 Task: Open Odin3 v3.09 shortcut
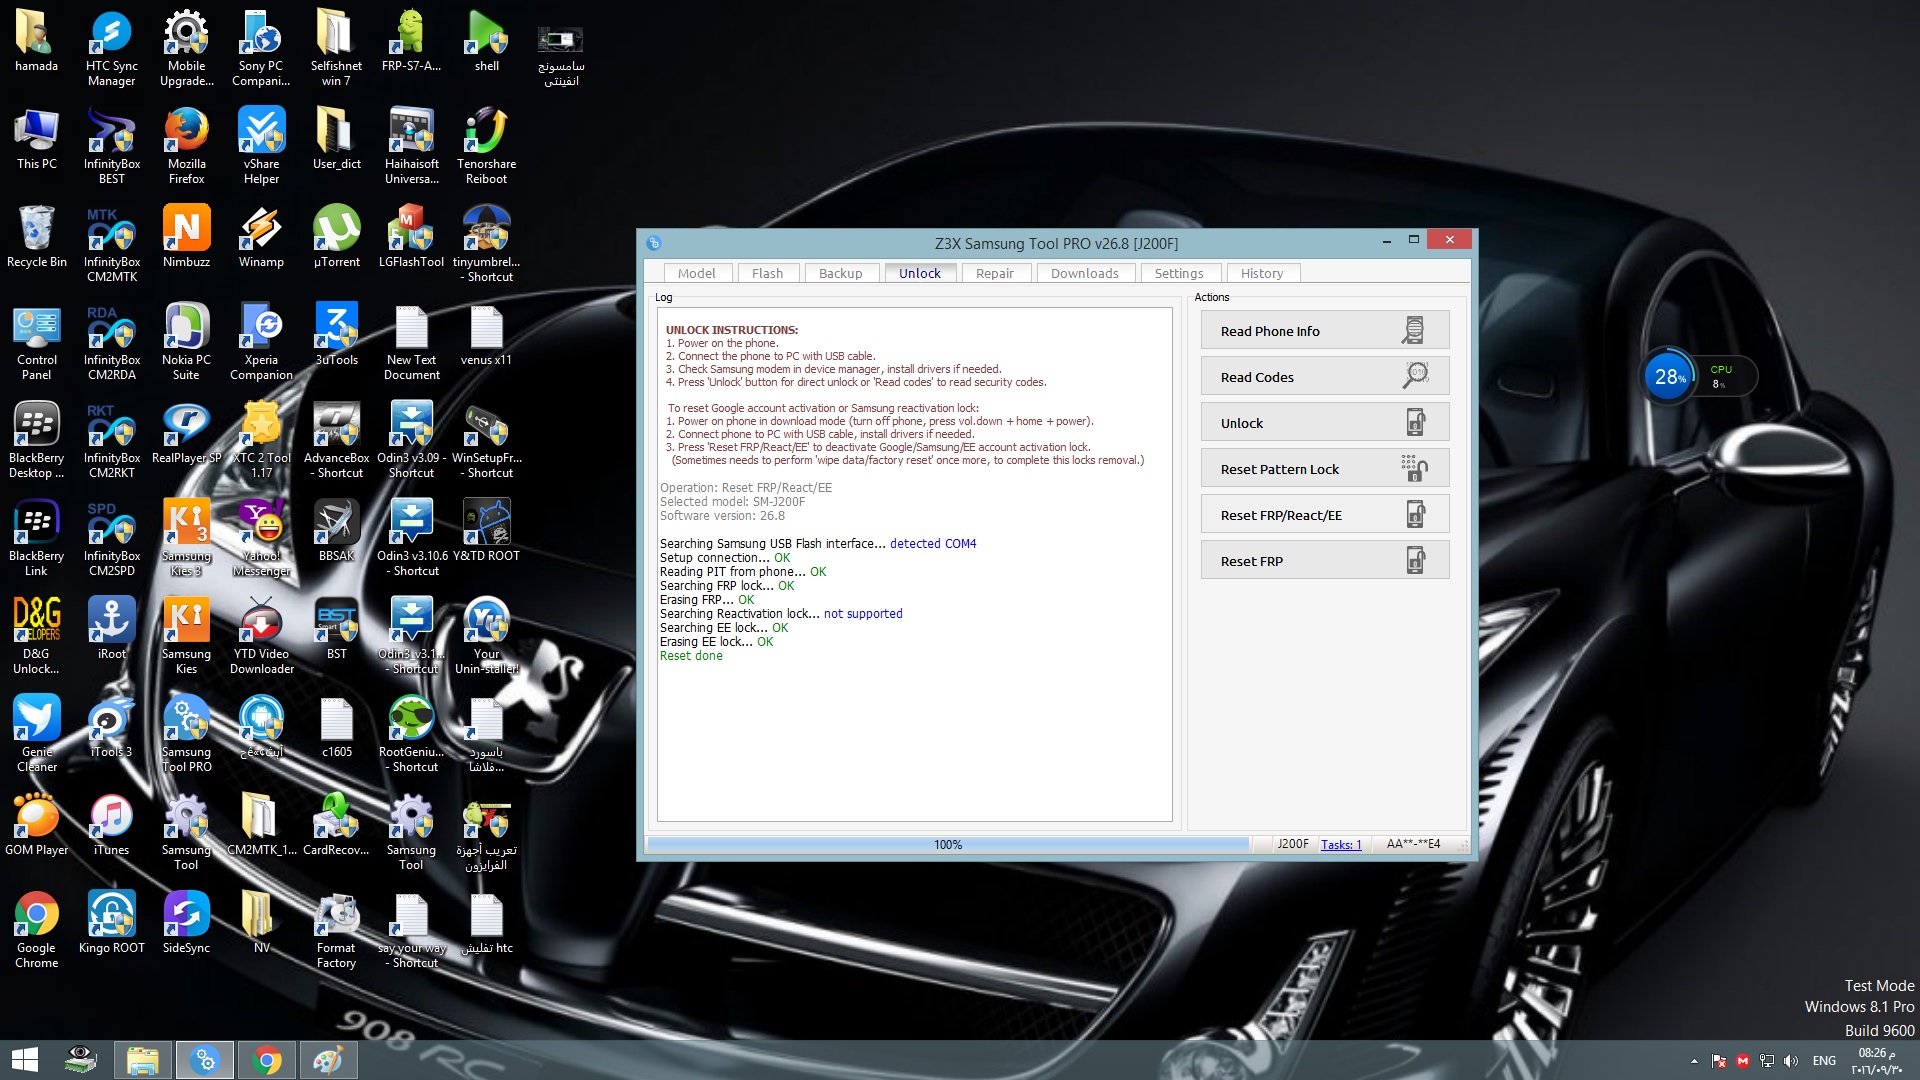411,440
